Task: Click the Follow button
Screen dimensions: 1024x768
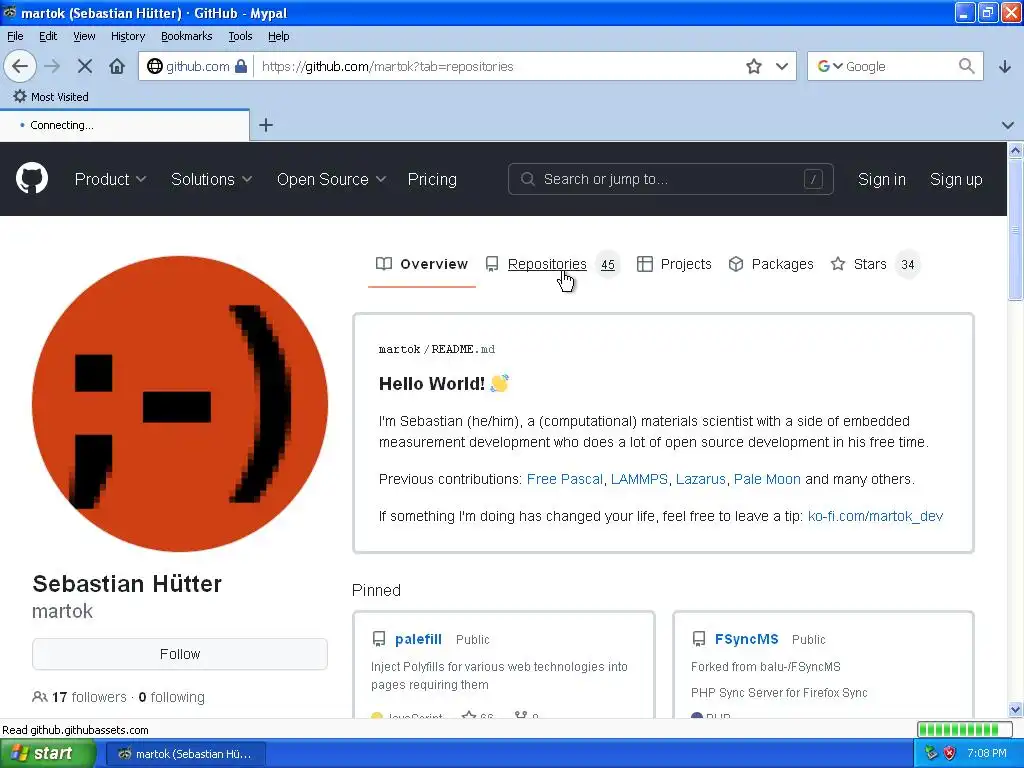Action: (180, 654)
